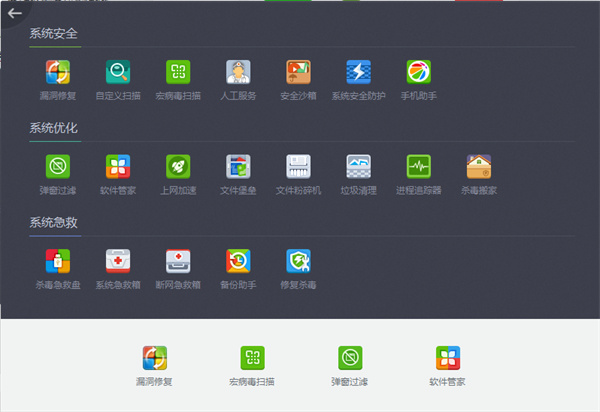This screenshot has width=600, height=412.
Task: Click 弹窗过滤 shortcut in the bottom bar
Action: pos(350,358)
